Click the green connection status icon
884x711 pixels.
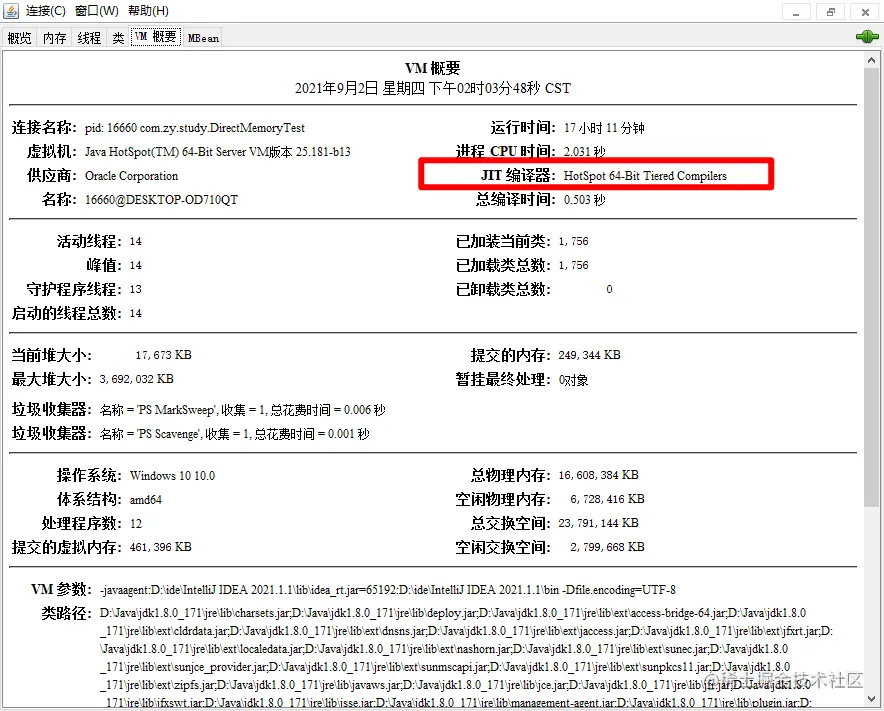(x=867, y=37)
